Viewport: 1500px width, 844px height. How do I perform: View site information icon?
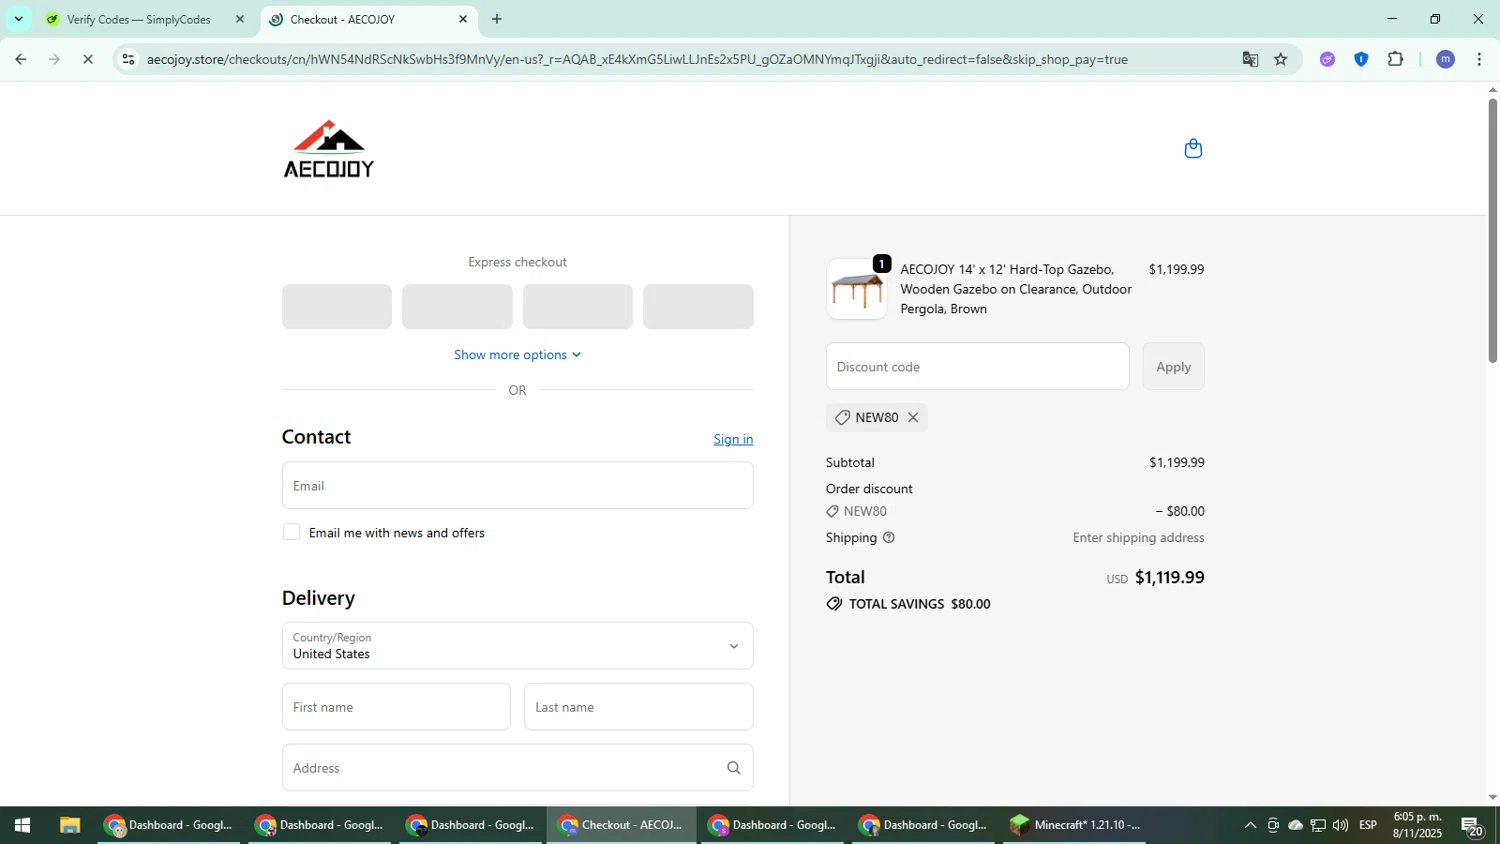click(x=128, y=60)
